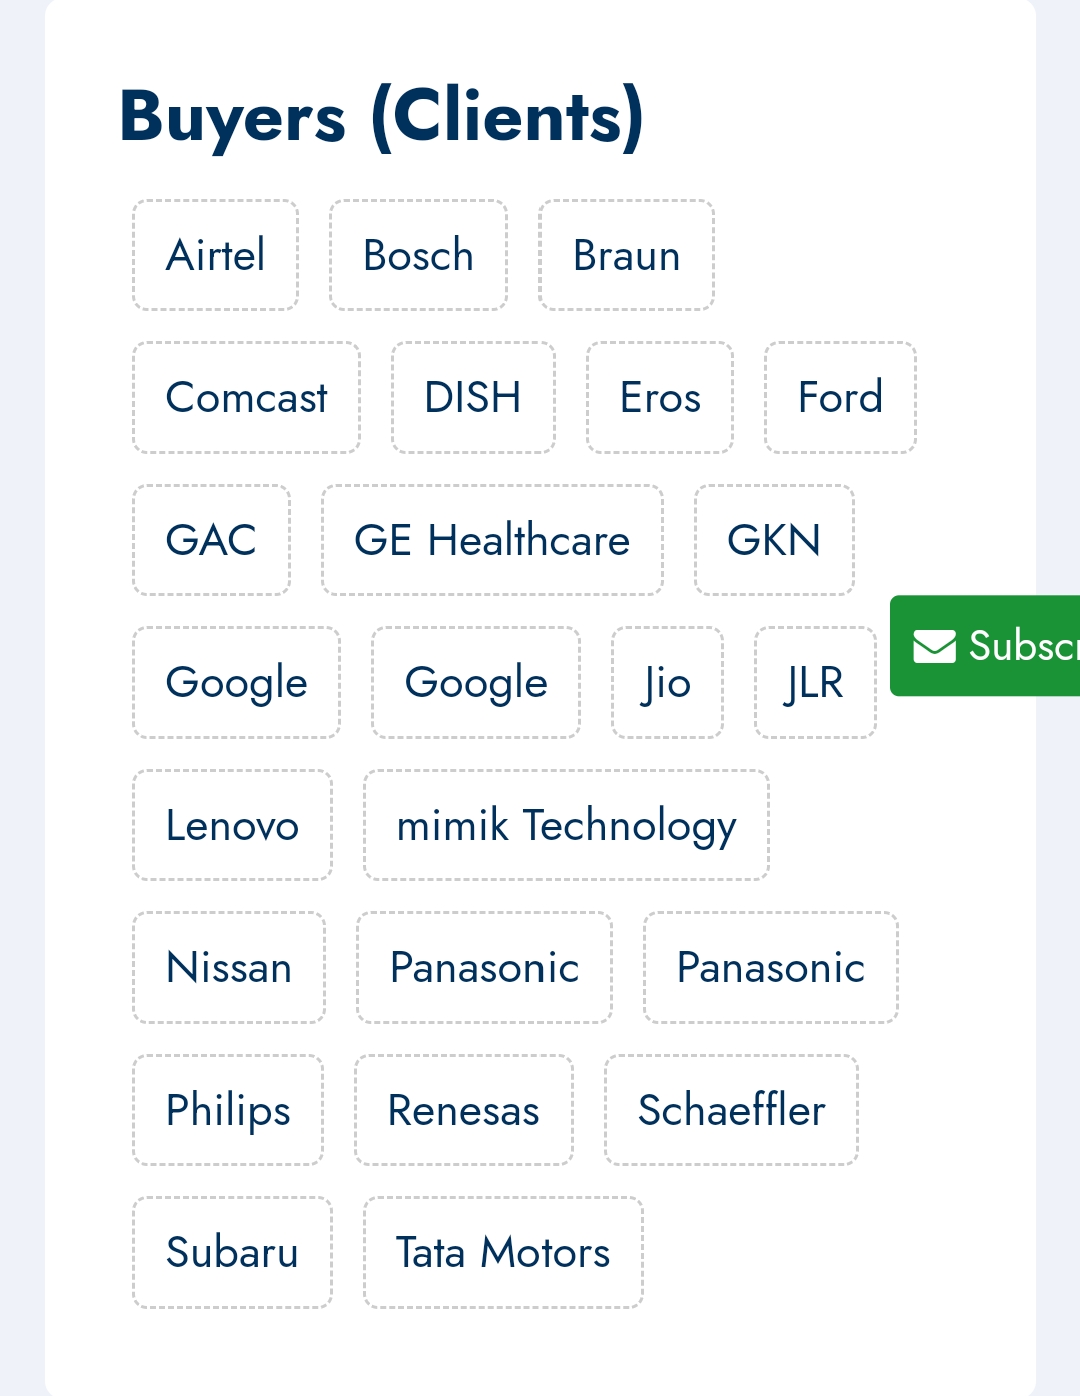
Task: Choose the Schaeffler client tag
Action: [731, 1110]
